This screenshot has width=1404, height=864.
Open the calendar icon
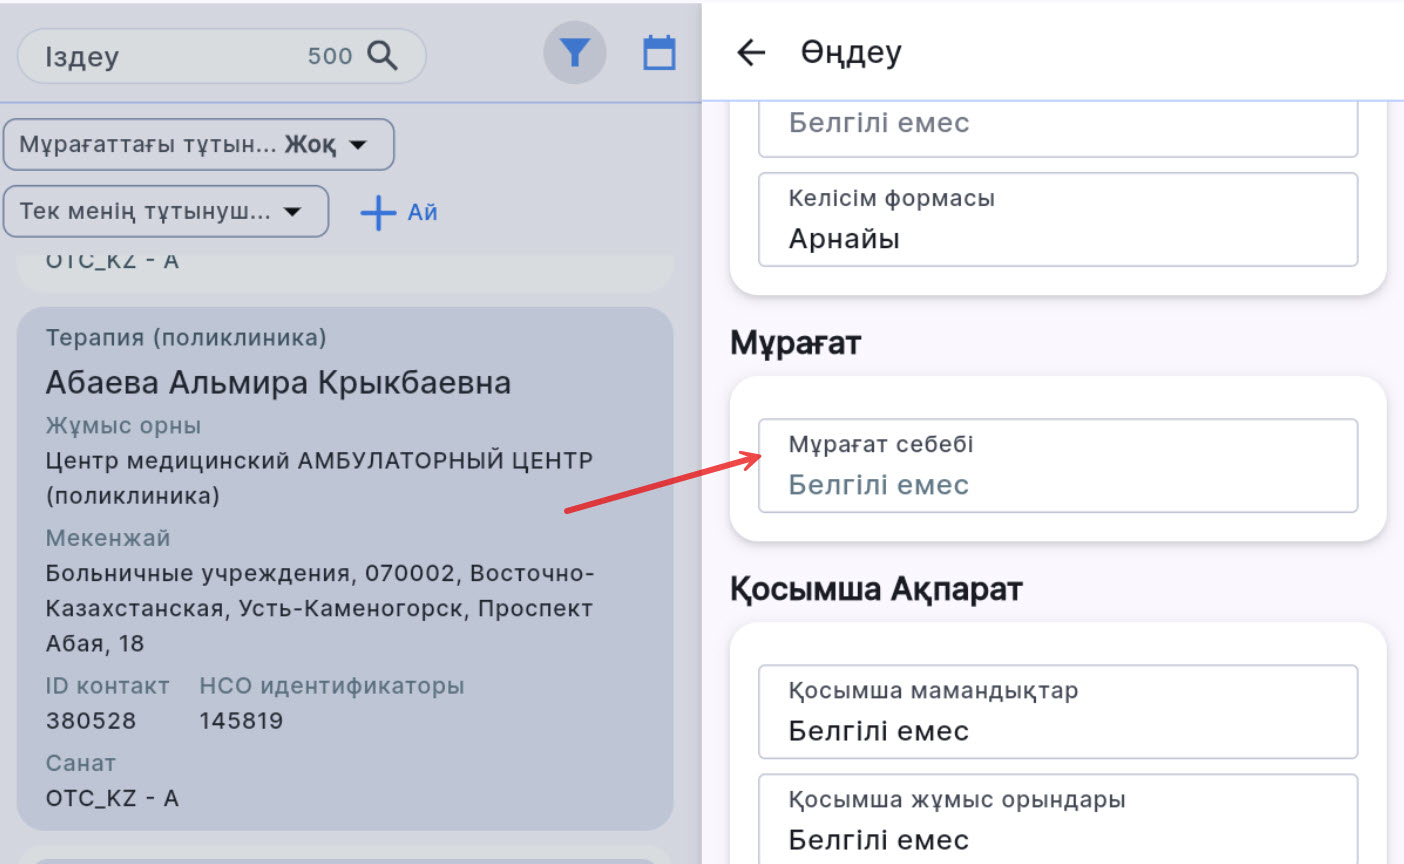pos(658,53)
